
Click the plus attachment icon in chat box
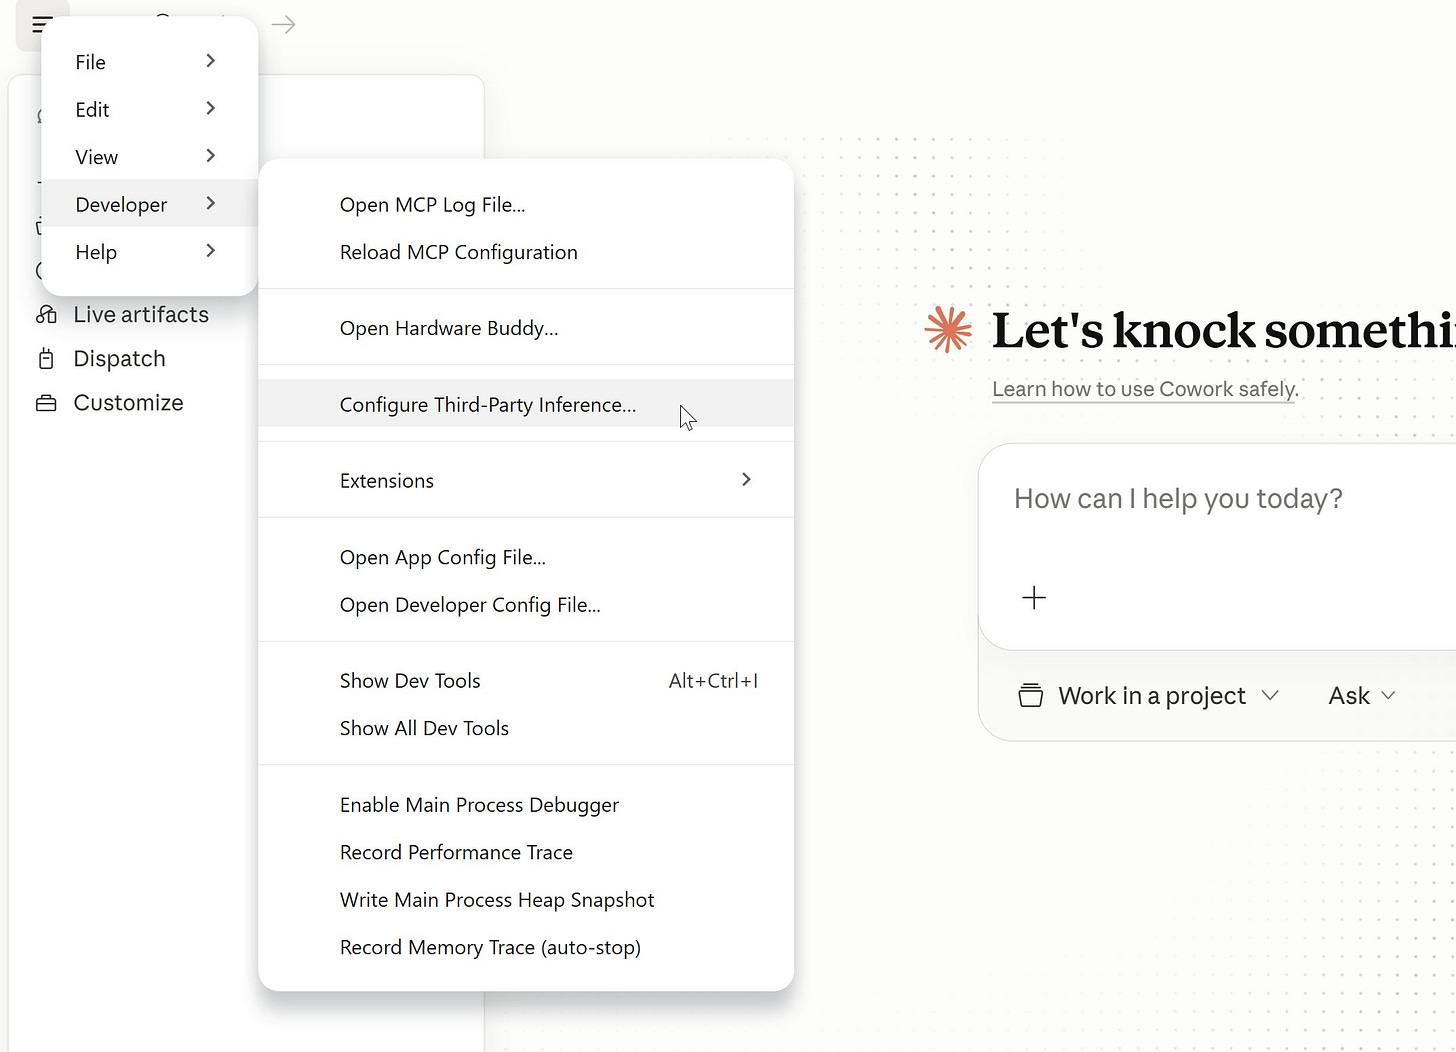tap(1034, 597)
